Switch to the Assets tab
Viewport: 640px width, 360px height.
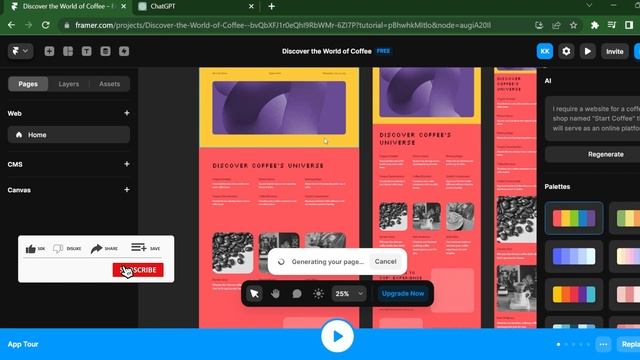(109, 84)
